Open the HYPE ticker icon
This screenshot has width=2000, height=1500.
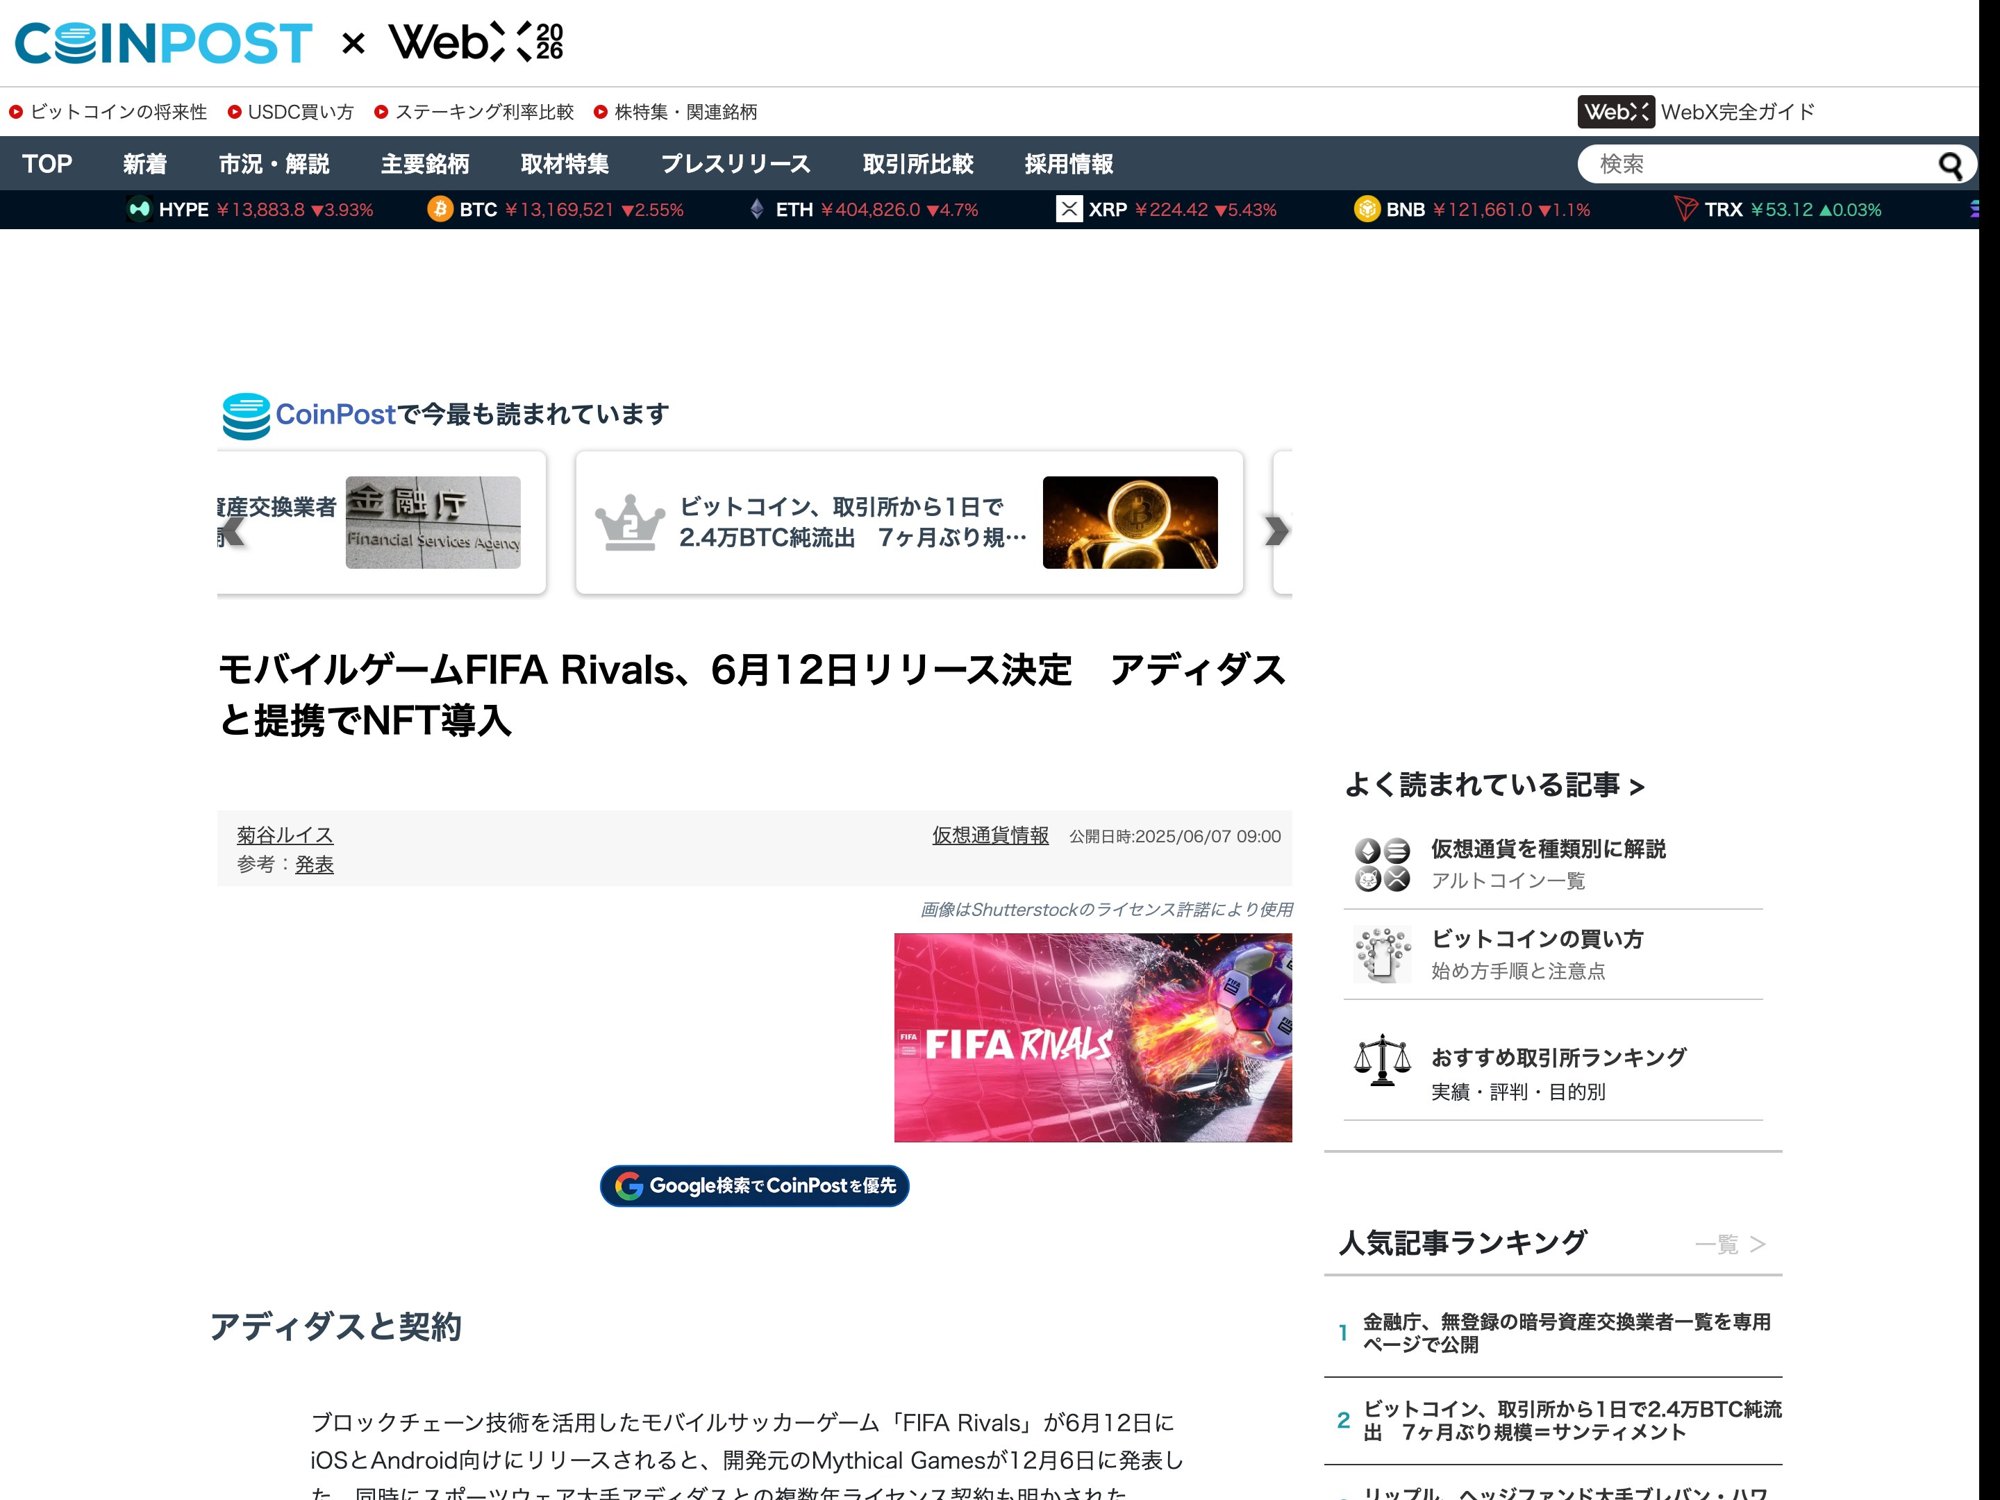tap(139, 209)
